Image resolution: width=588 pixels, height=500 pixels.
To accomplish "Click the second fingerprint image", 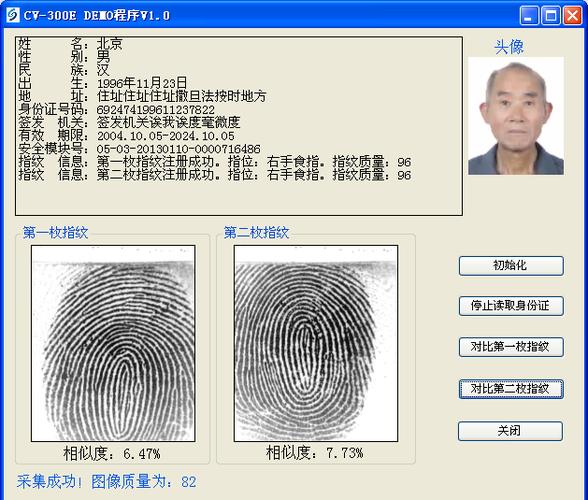I will [x=316, y=343].
